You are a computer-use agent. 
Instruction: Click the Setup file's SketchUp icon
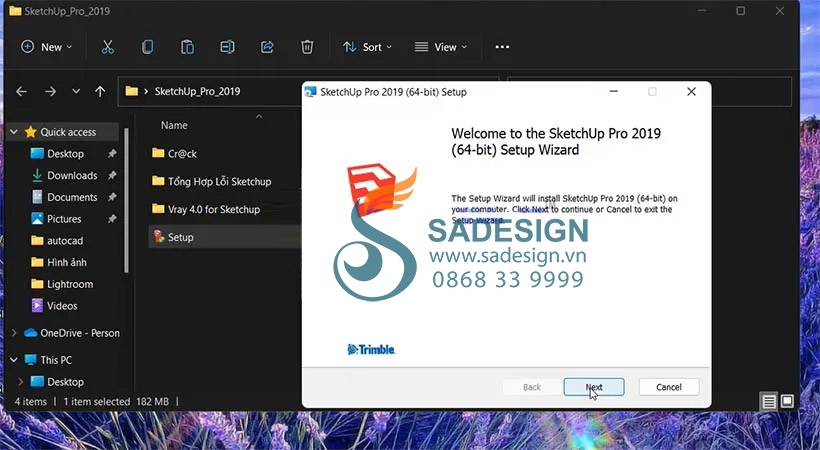point(158,237)
